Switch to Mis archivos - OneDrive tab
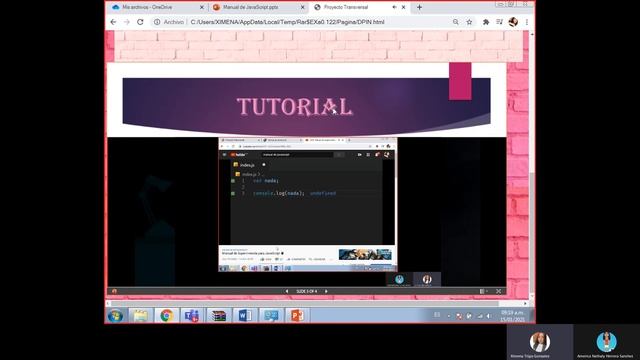The width and height of the screenshot is (640, 360). (x=158, y=7)
